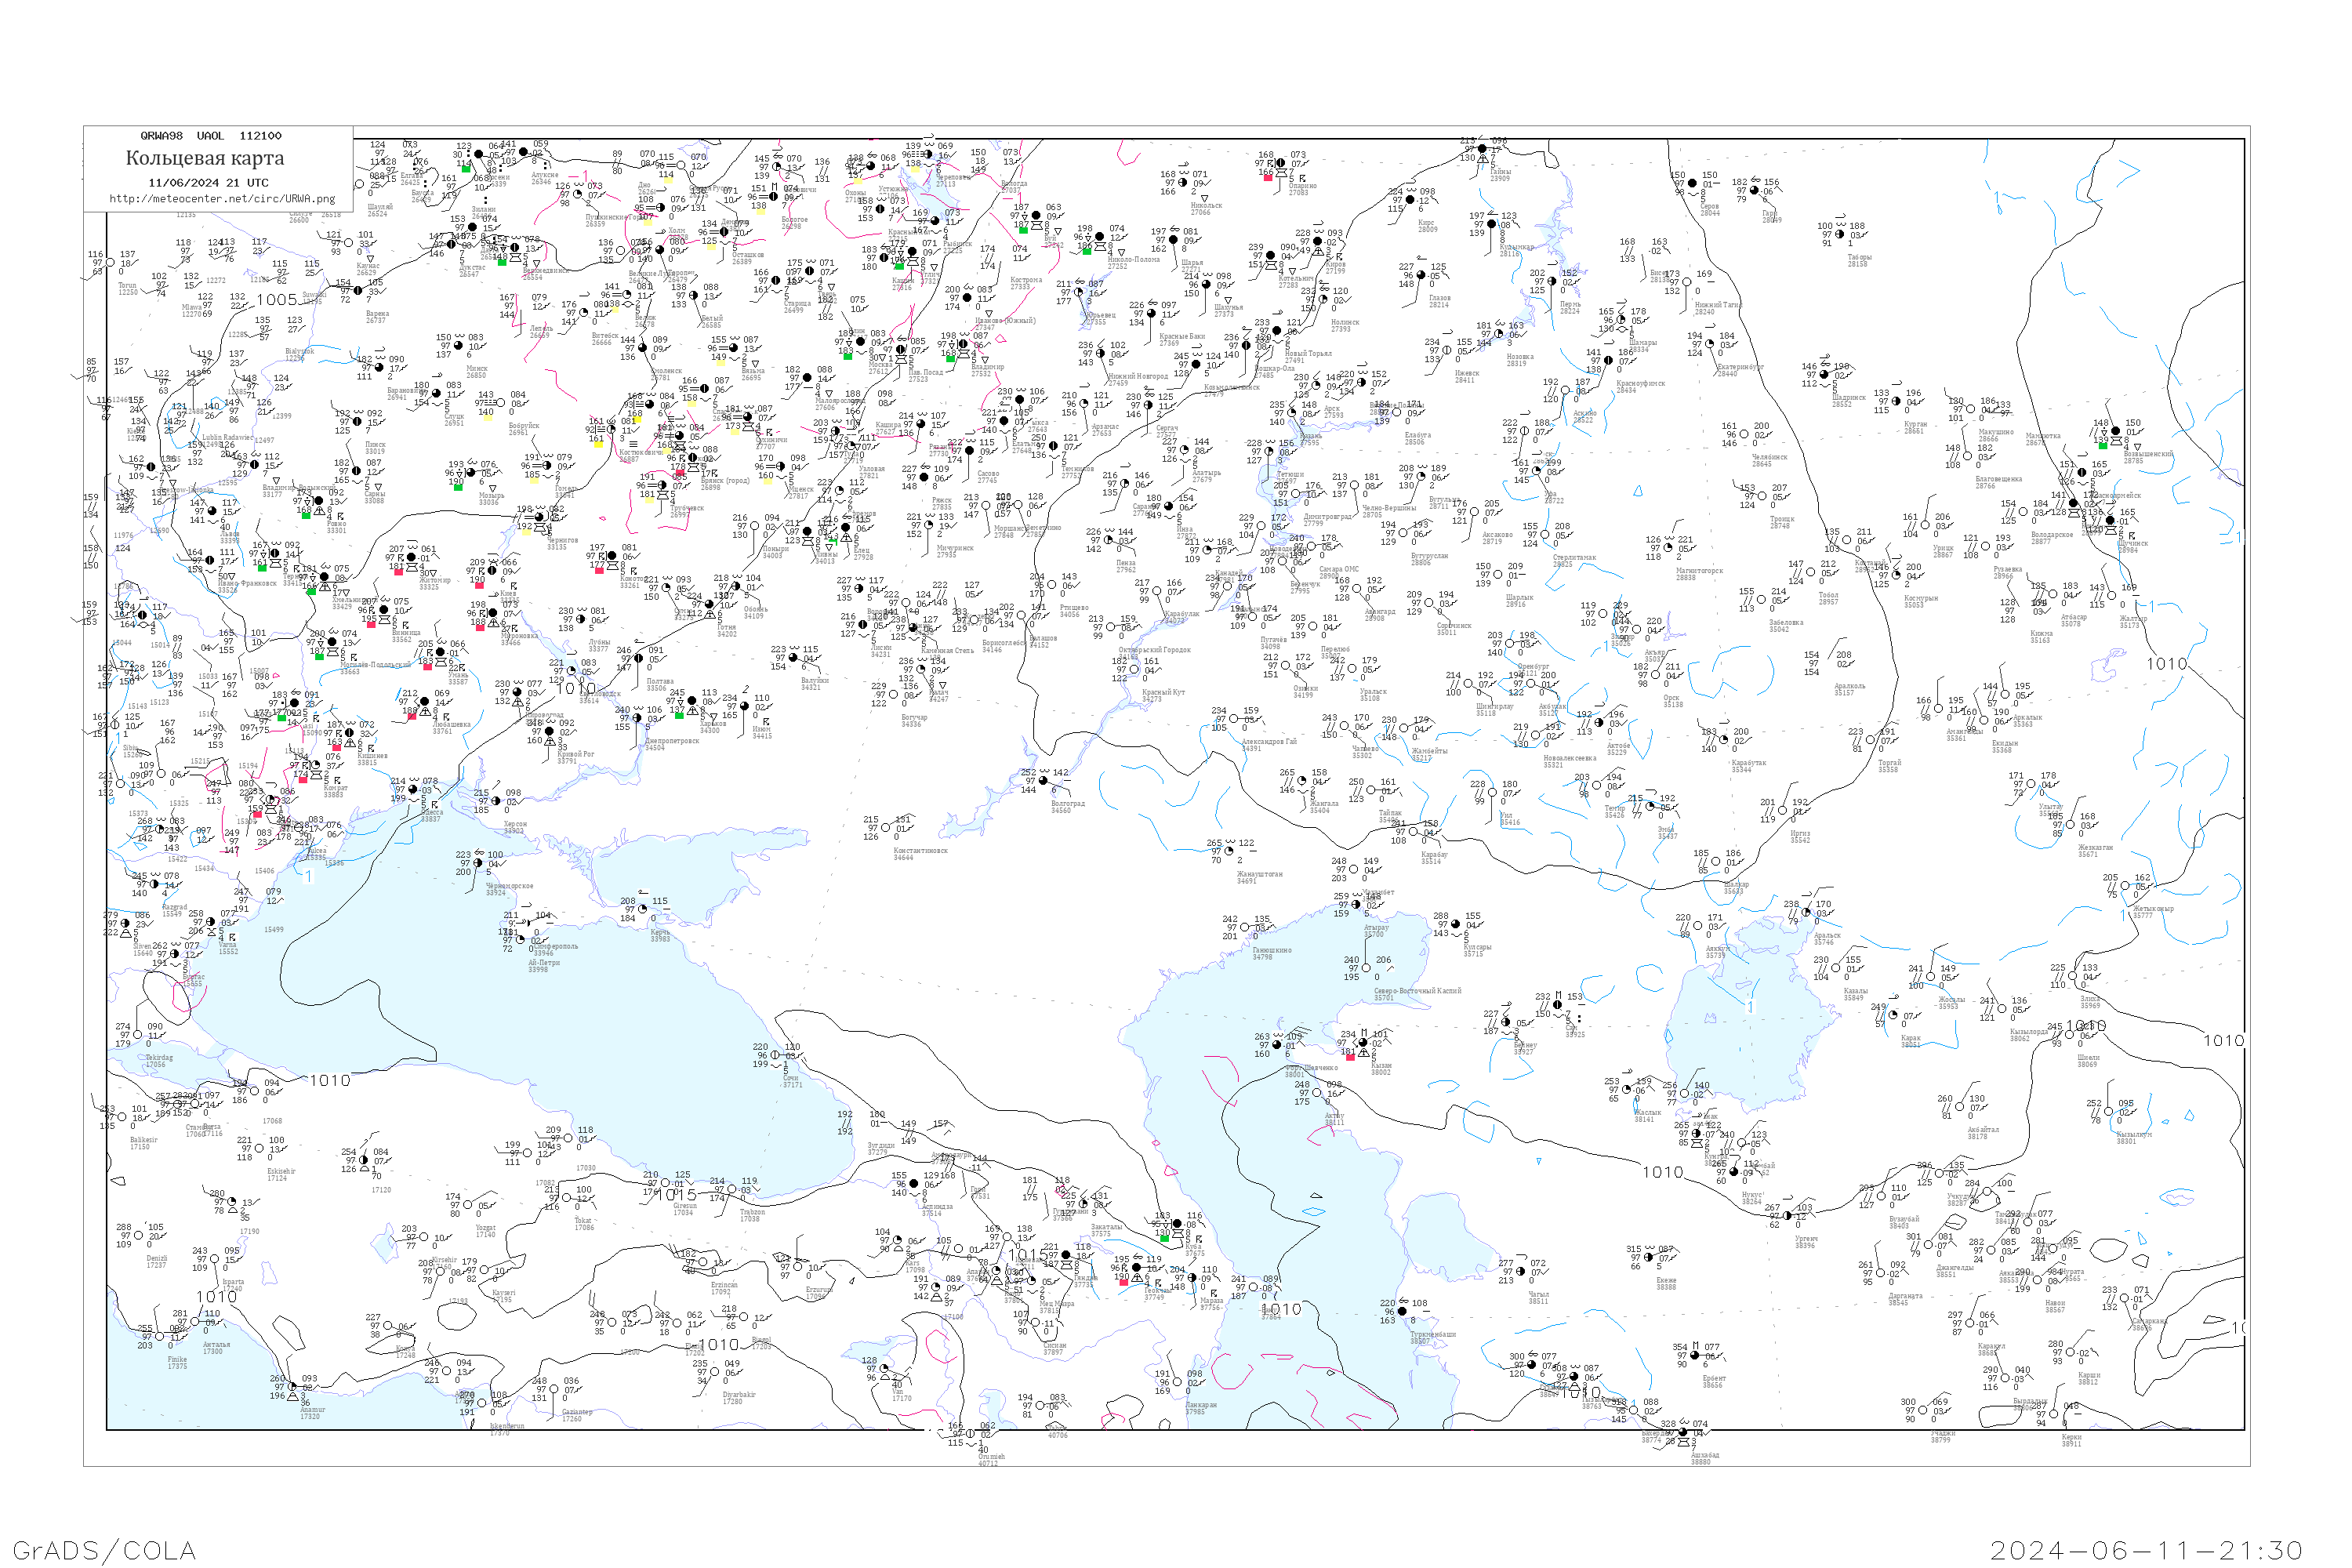
Task: Click the Форт-Шевченко filled station circle
Action: [x=1277, y=1045]
